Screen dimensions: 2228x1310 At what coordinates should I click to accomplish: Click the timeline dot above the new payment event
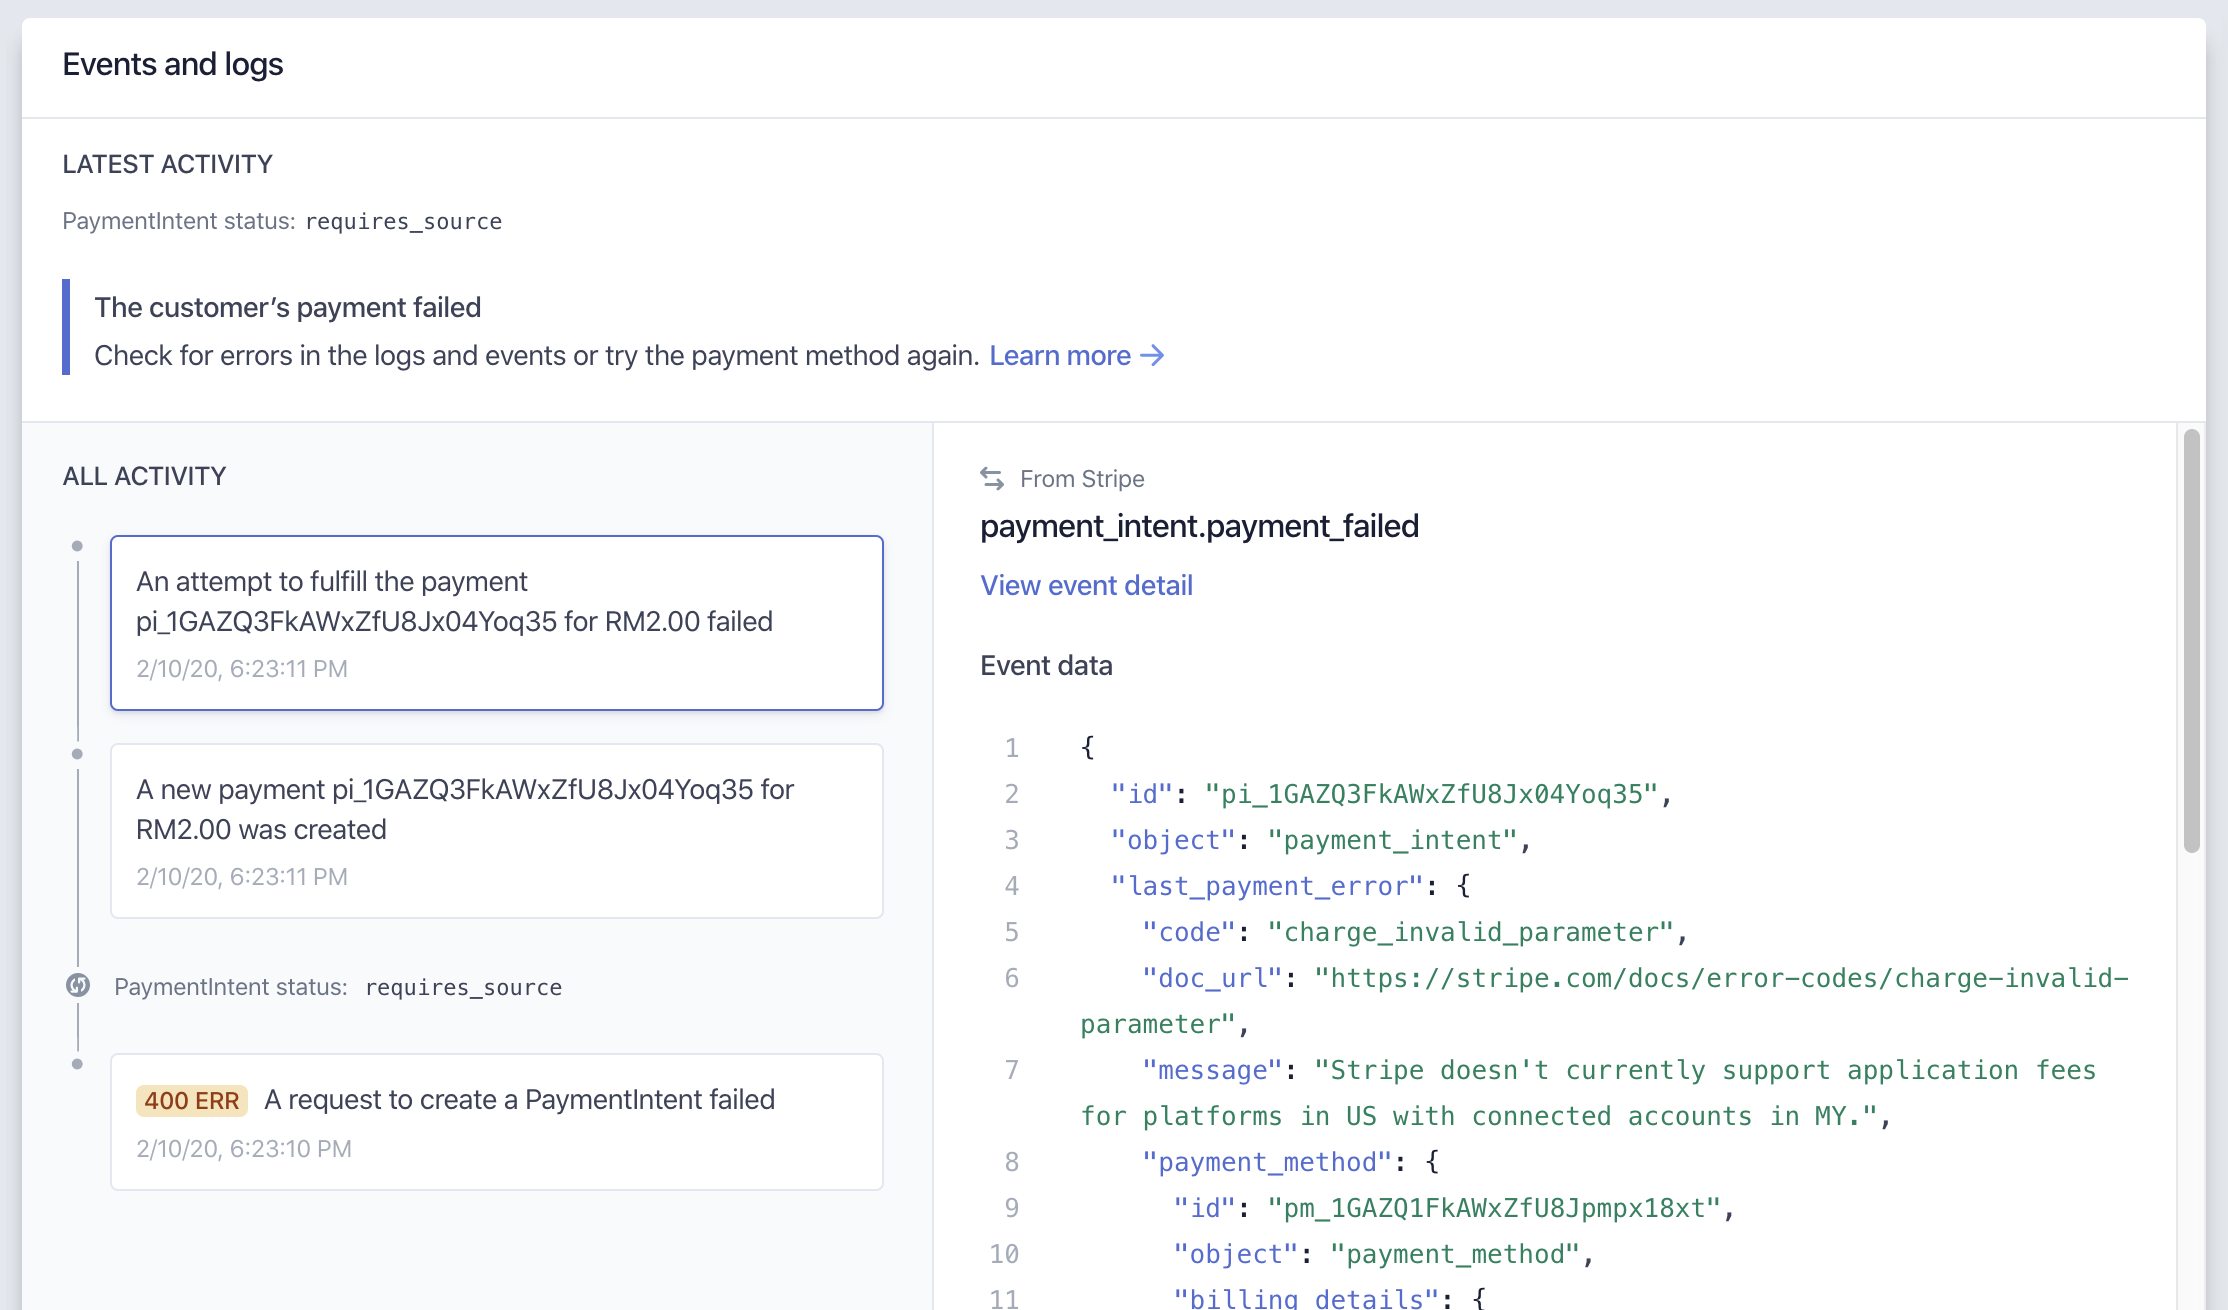coord(77,753)
